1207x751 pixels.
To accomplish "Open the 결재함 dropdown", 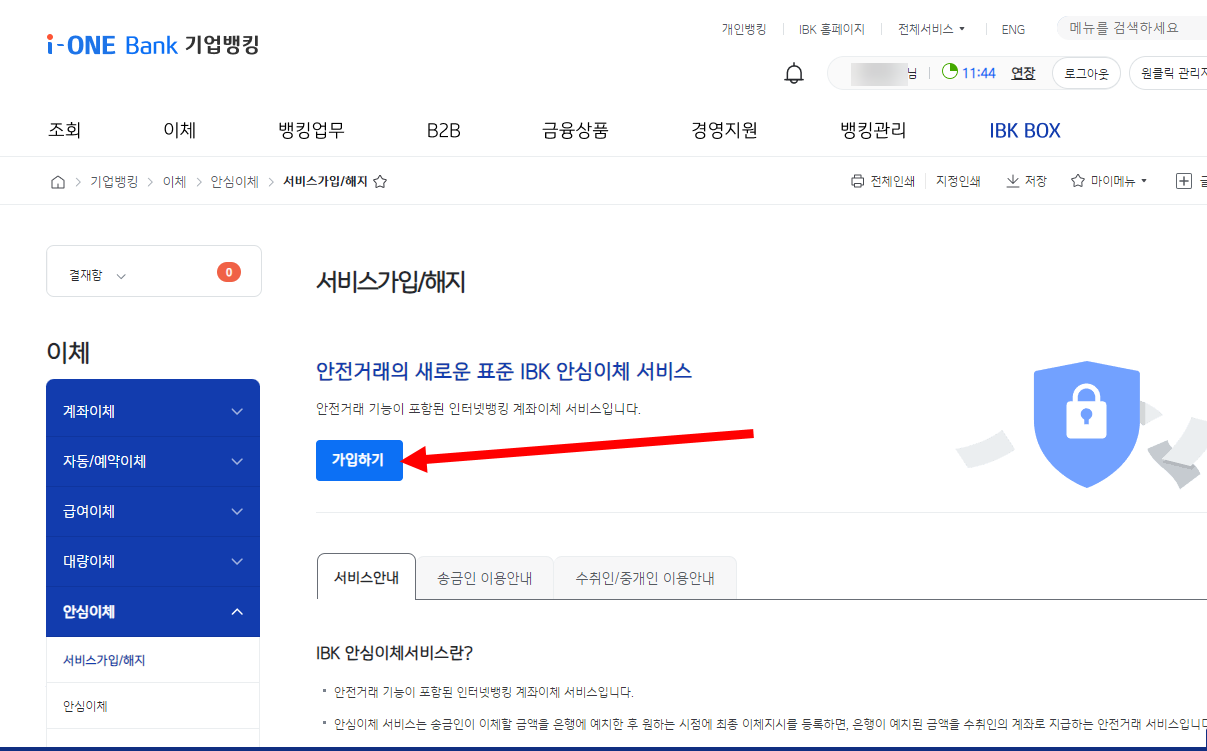I will 98,275.
